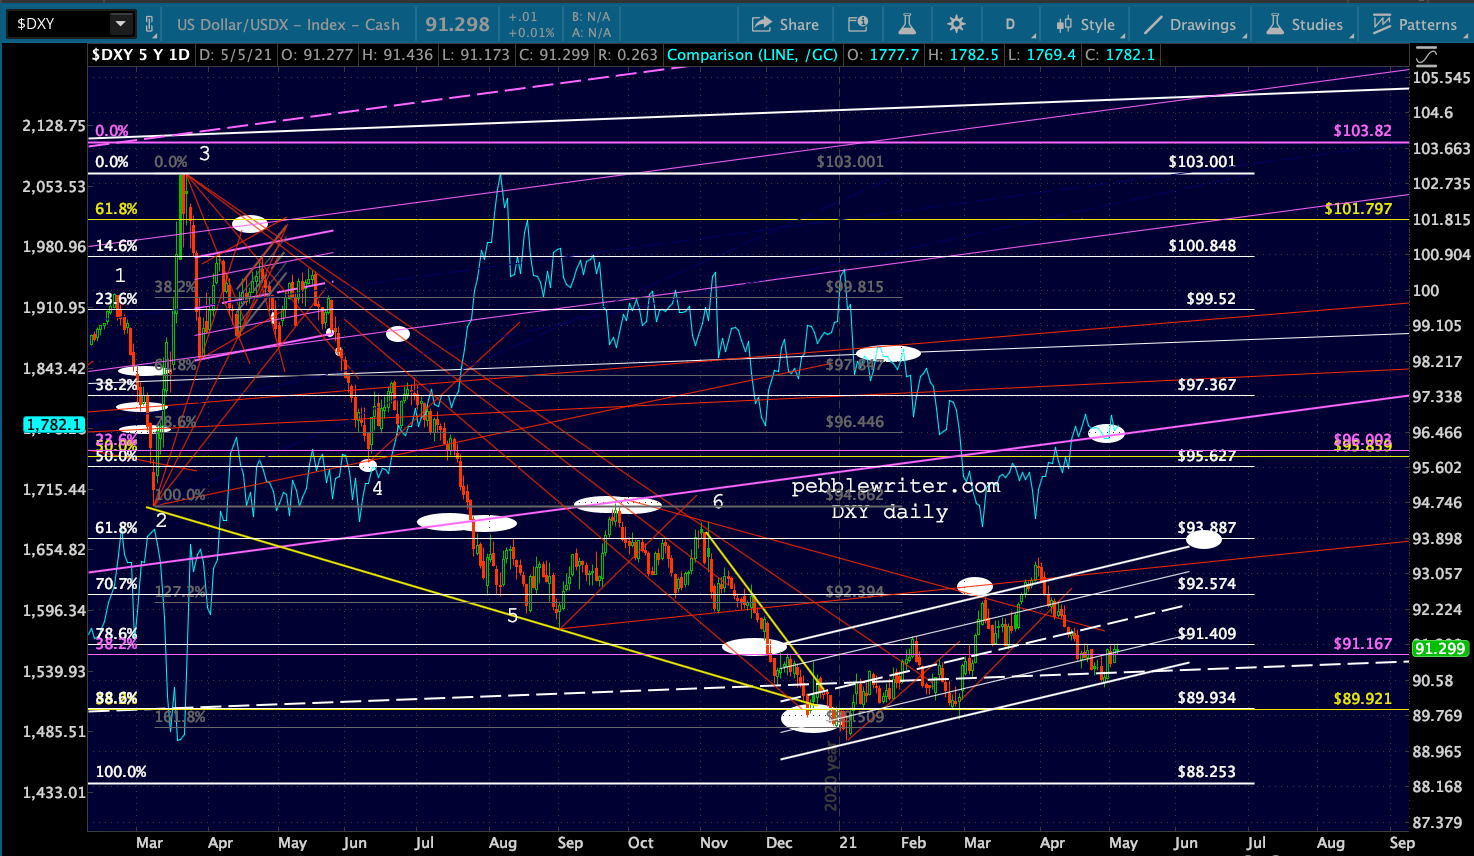Click the curve icon above the price axis
Viewport: 1474px width, 856px height.
1426,56
